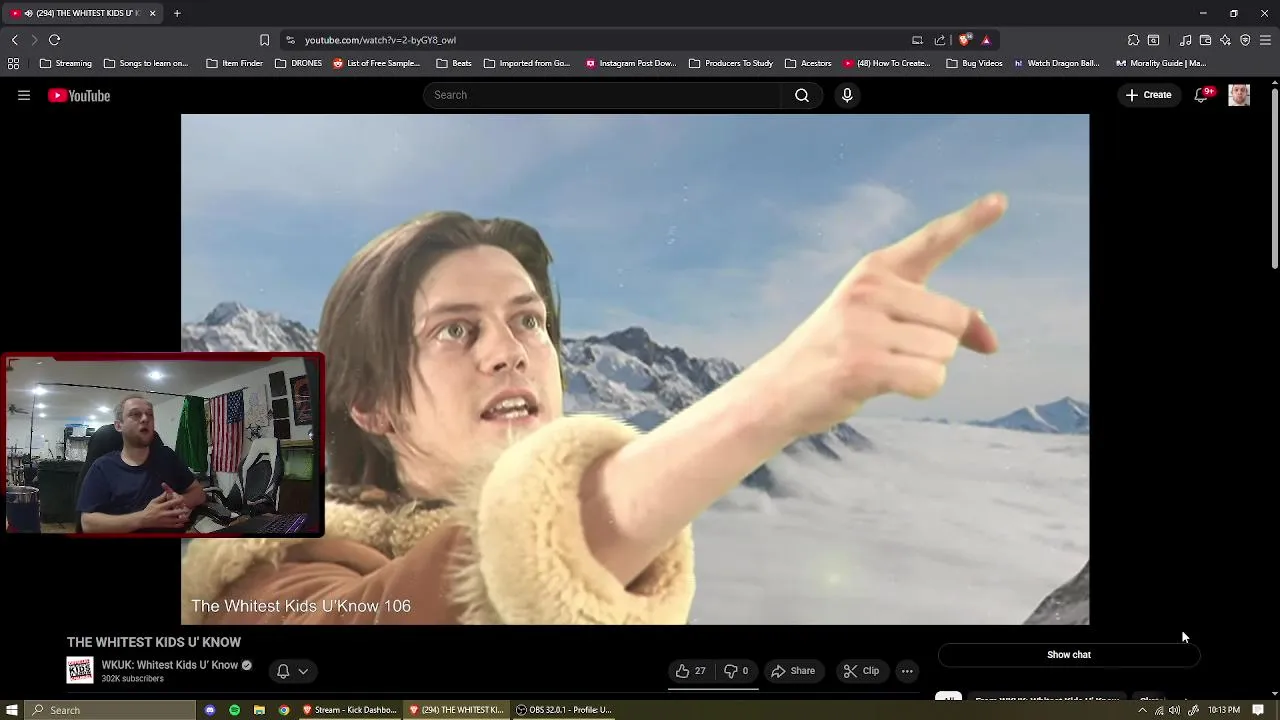Open File Explorer from the taskbar
Viewport: 1280px width, 720px height.
coord(259,710)
